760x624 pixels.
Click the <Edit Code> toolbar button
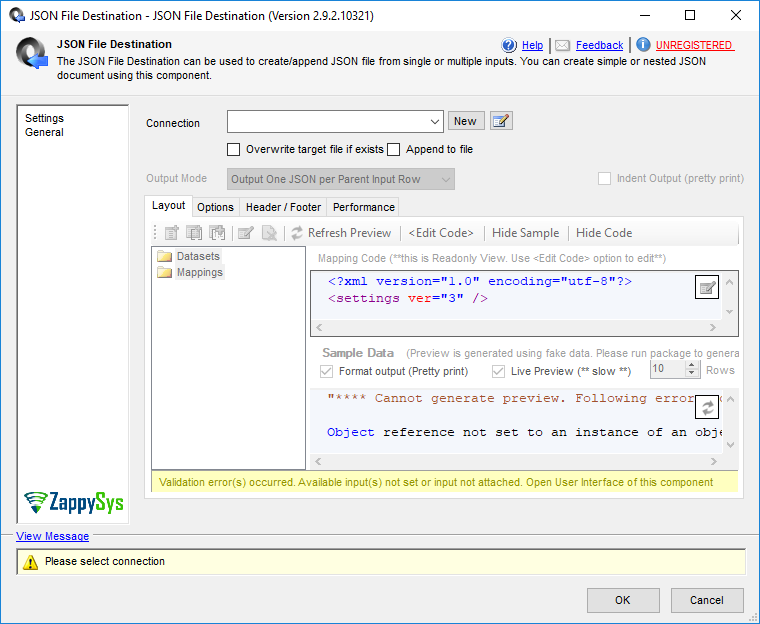click(441, 233)
